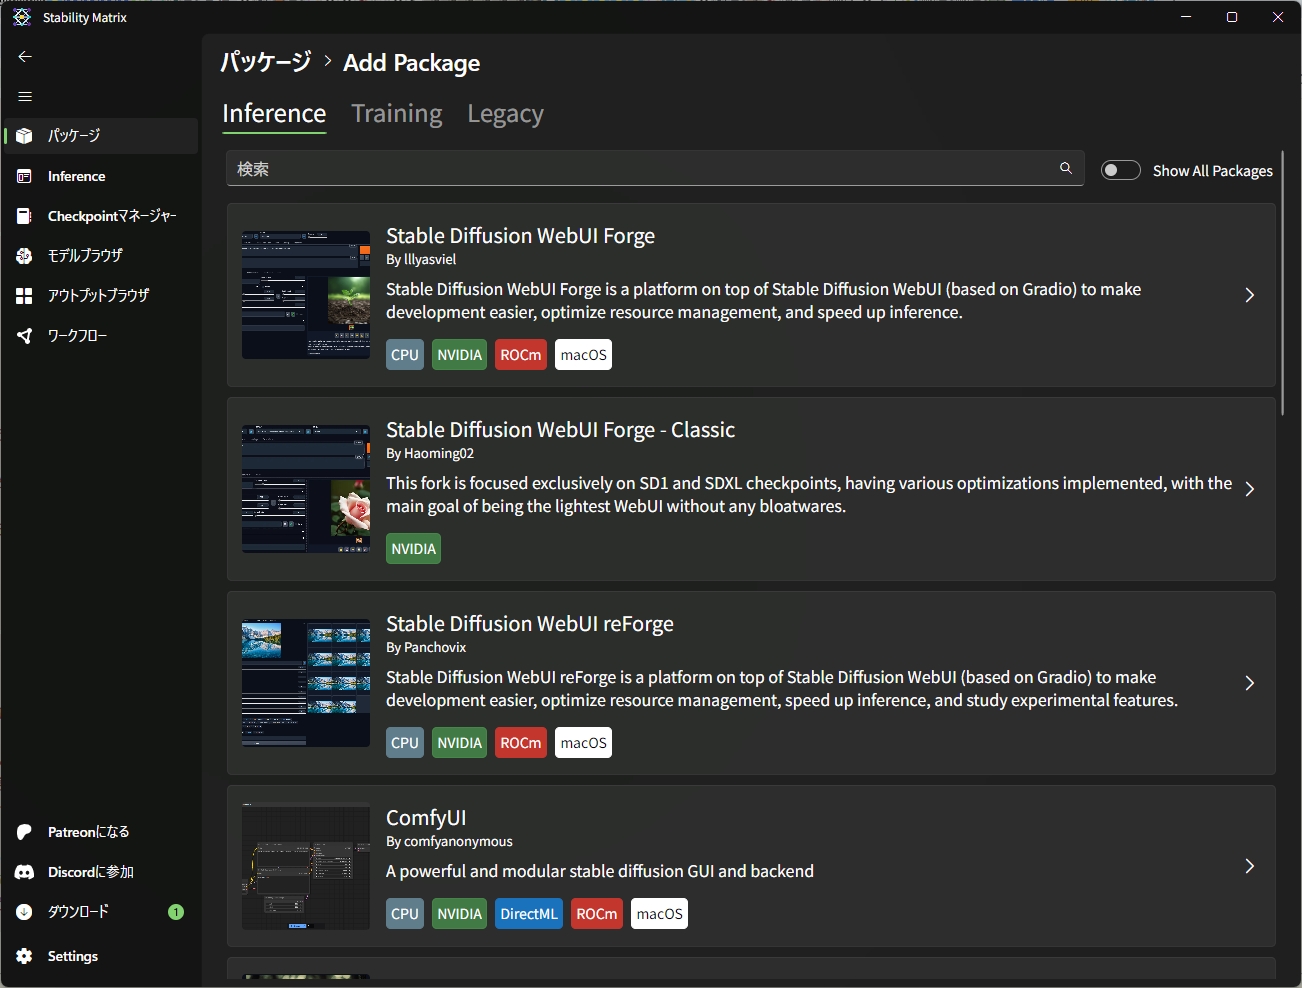This screenshot has height=988, width=1302.
Task: Open Forge - Classic details chevron
Action: point(1250,489)
